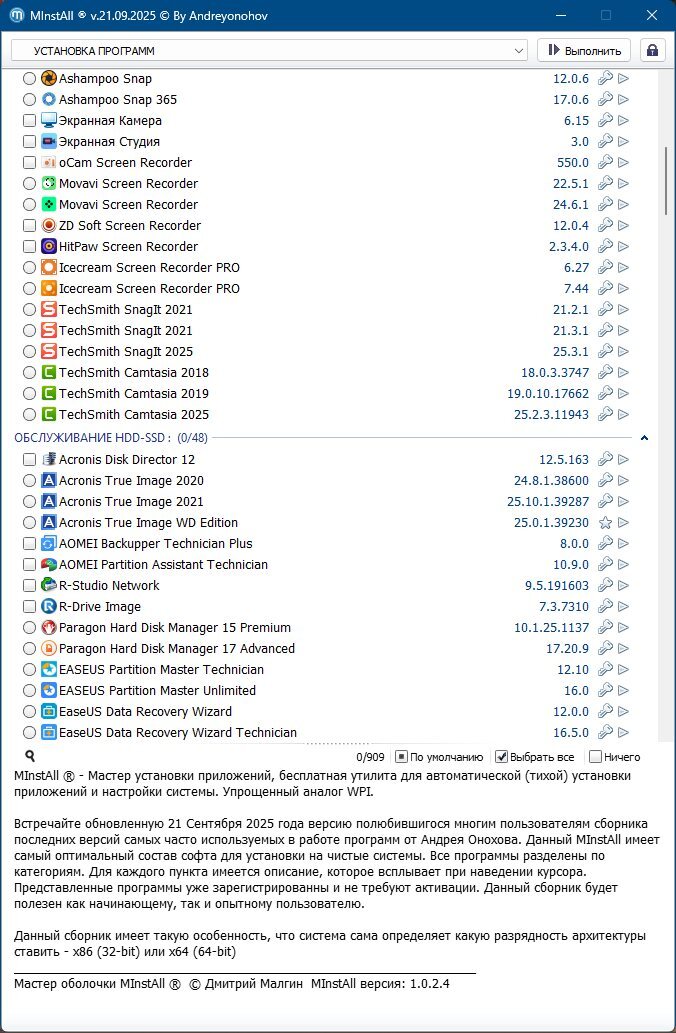Click the oCam Screen Recorder icon
This screenshot has height=1033, width=676.
tap(49, 163)
